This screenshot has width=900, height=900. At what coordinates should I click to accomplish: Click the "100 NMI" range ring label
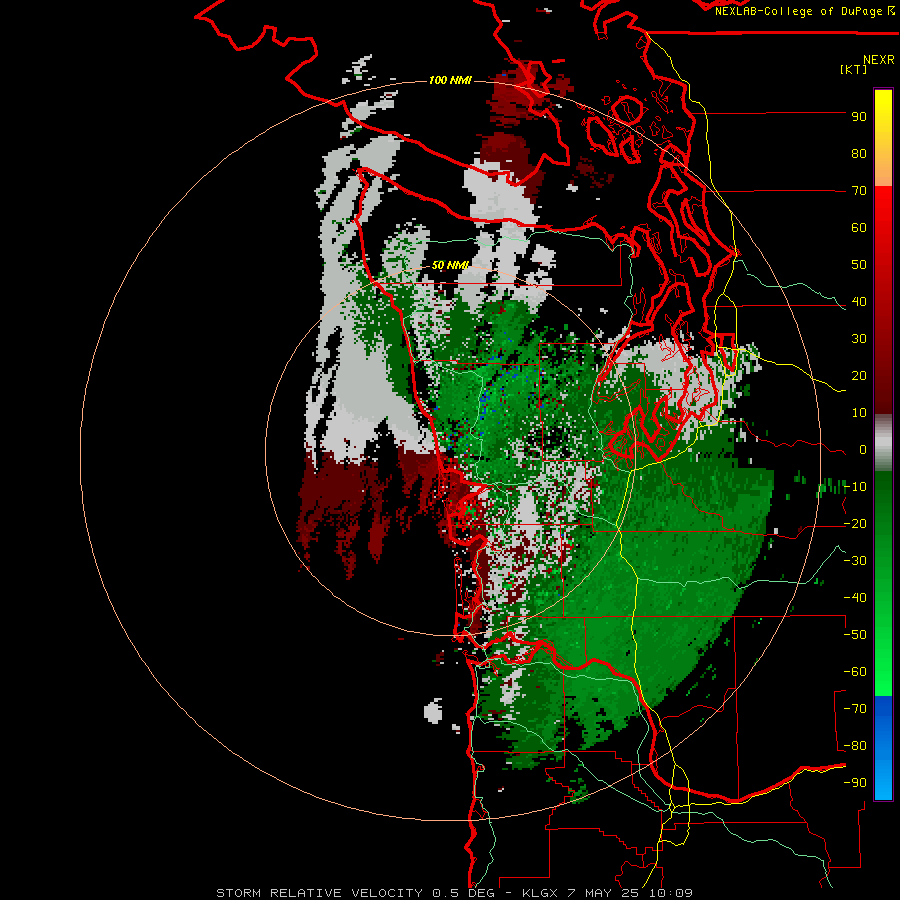[450, 80]
